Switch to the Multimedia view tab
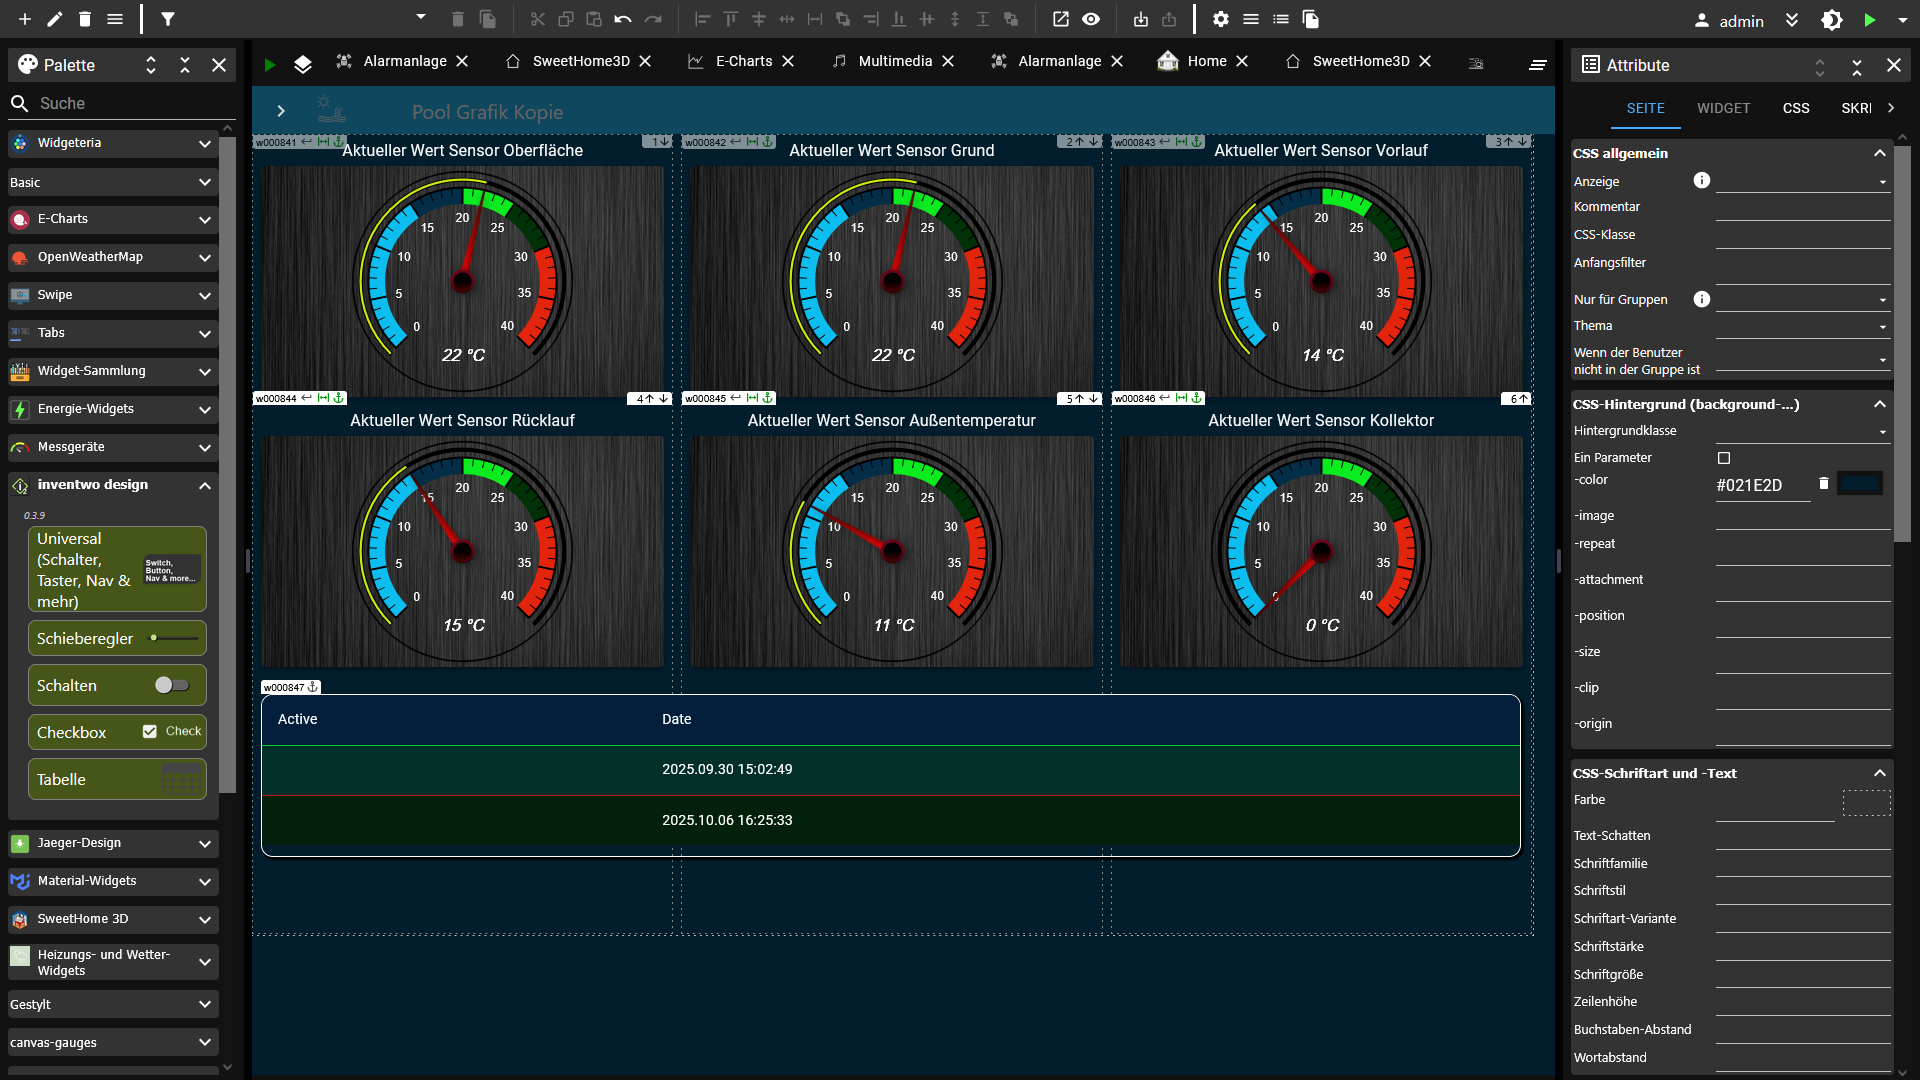The height and width of the screenshot is (1080, 1920). [x=894, y=61]
